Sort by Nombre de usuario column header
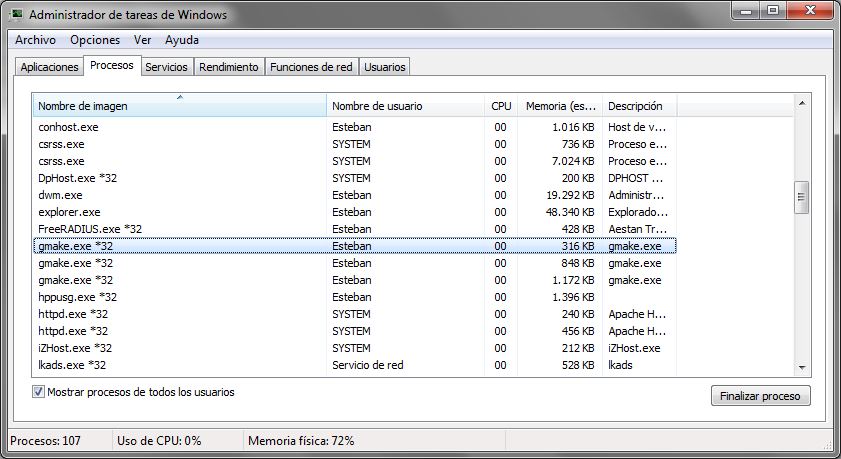This screenshot has height=459, width=841. tap(405, 106)
